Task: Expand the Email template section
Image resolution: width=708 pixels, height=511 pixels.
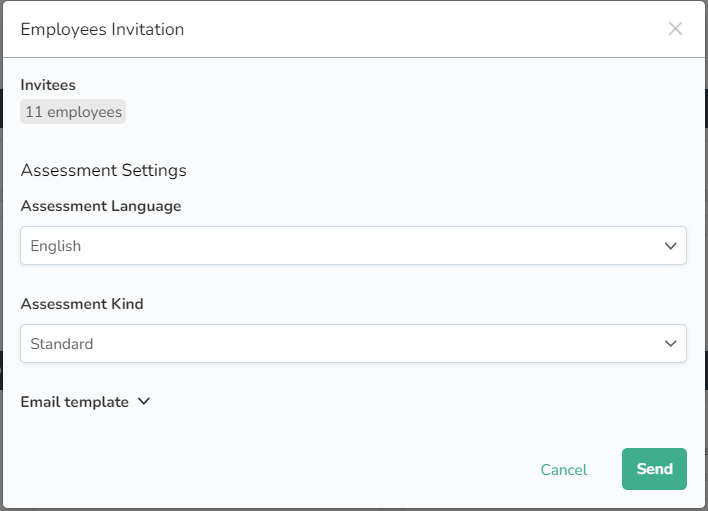Action: tap(85, 402)
